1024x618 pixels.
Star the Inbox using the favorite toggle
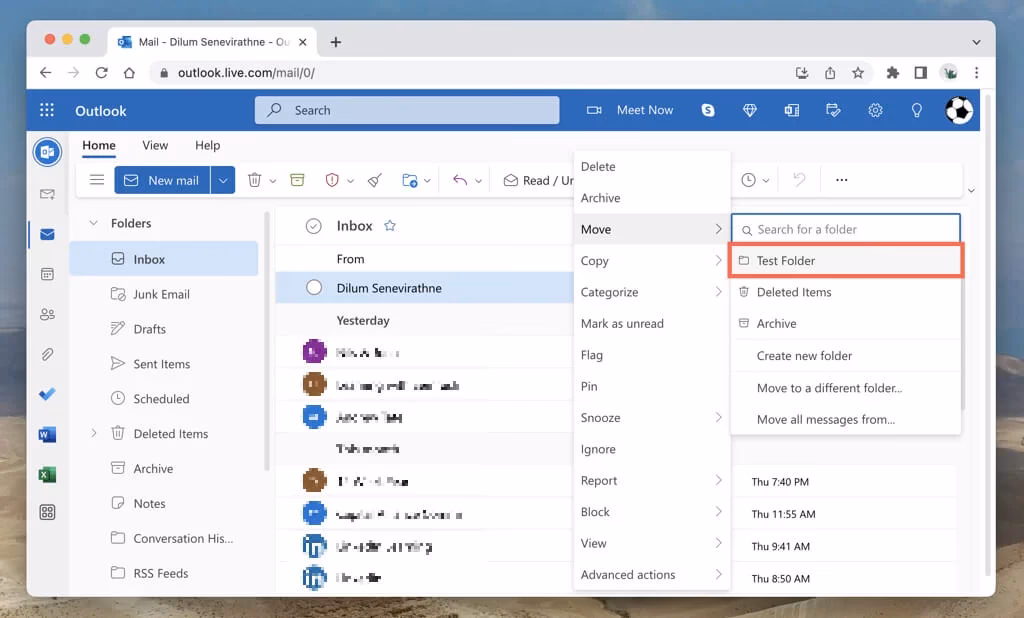coord(389,226)
